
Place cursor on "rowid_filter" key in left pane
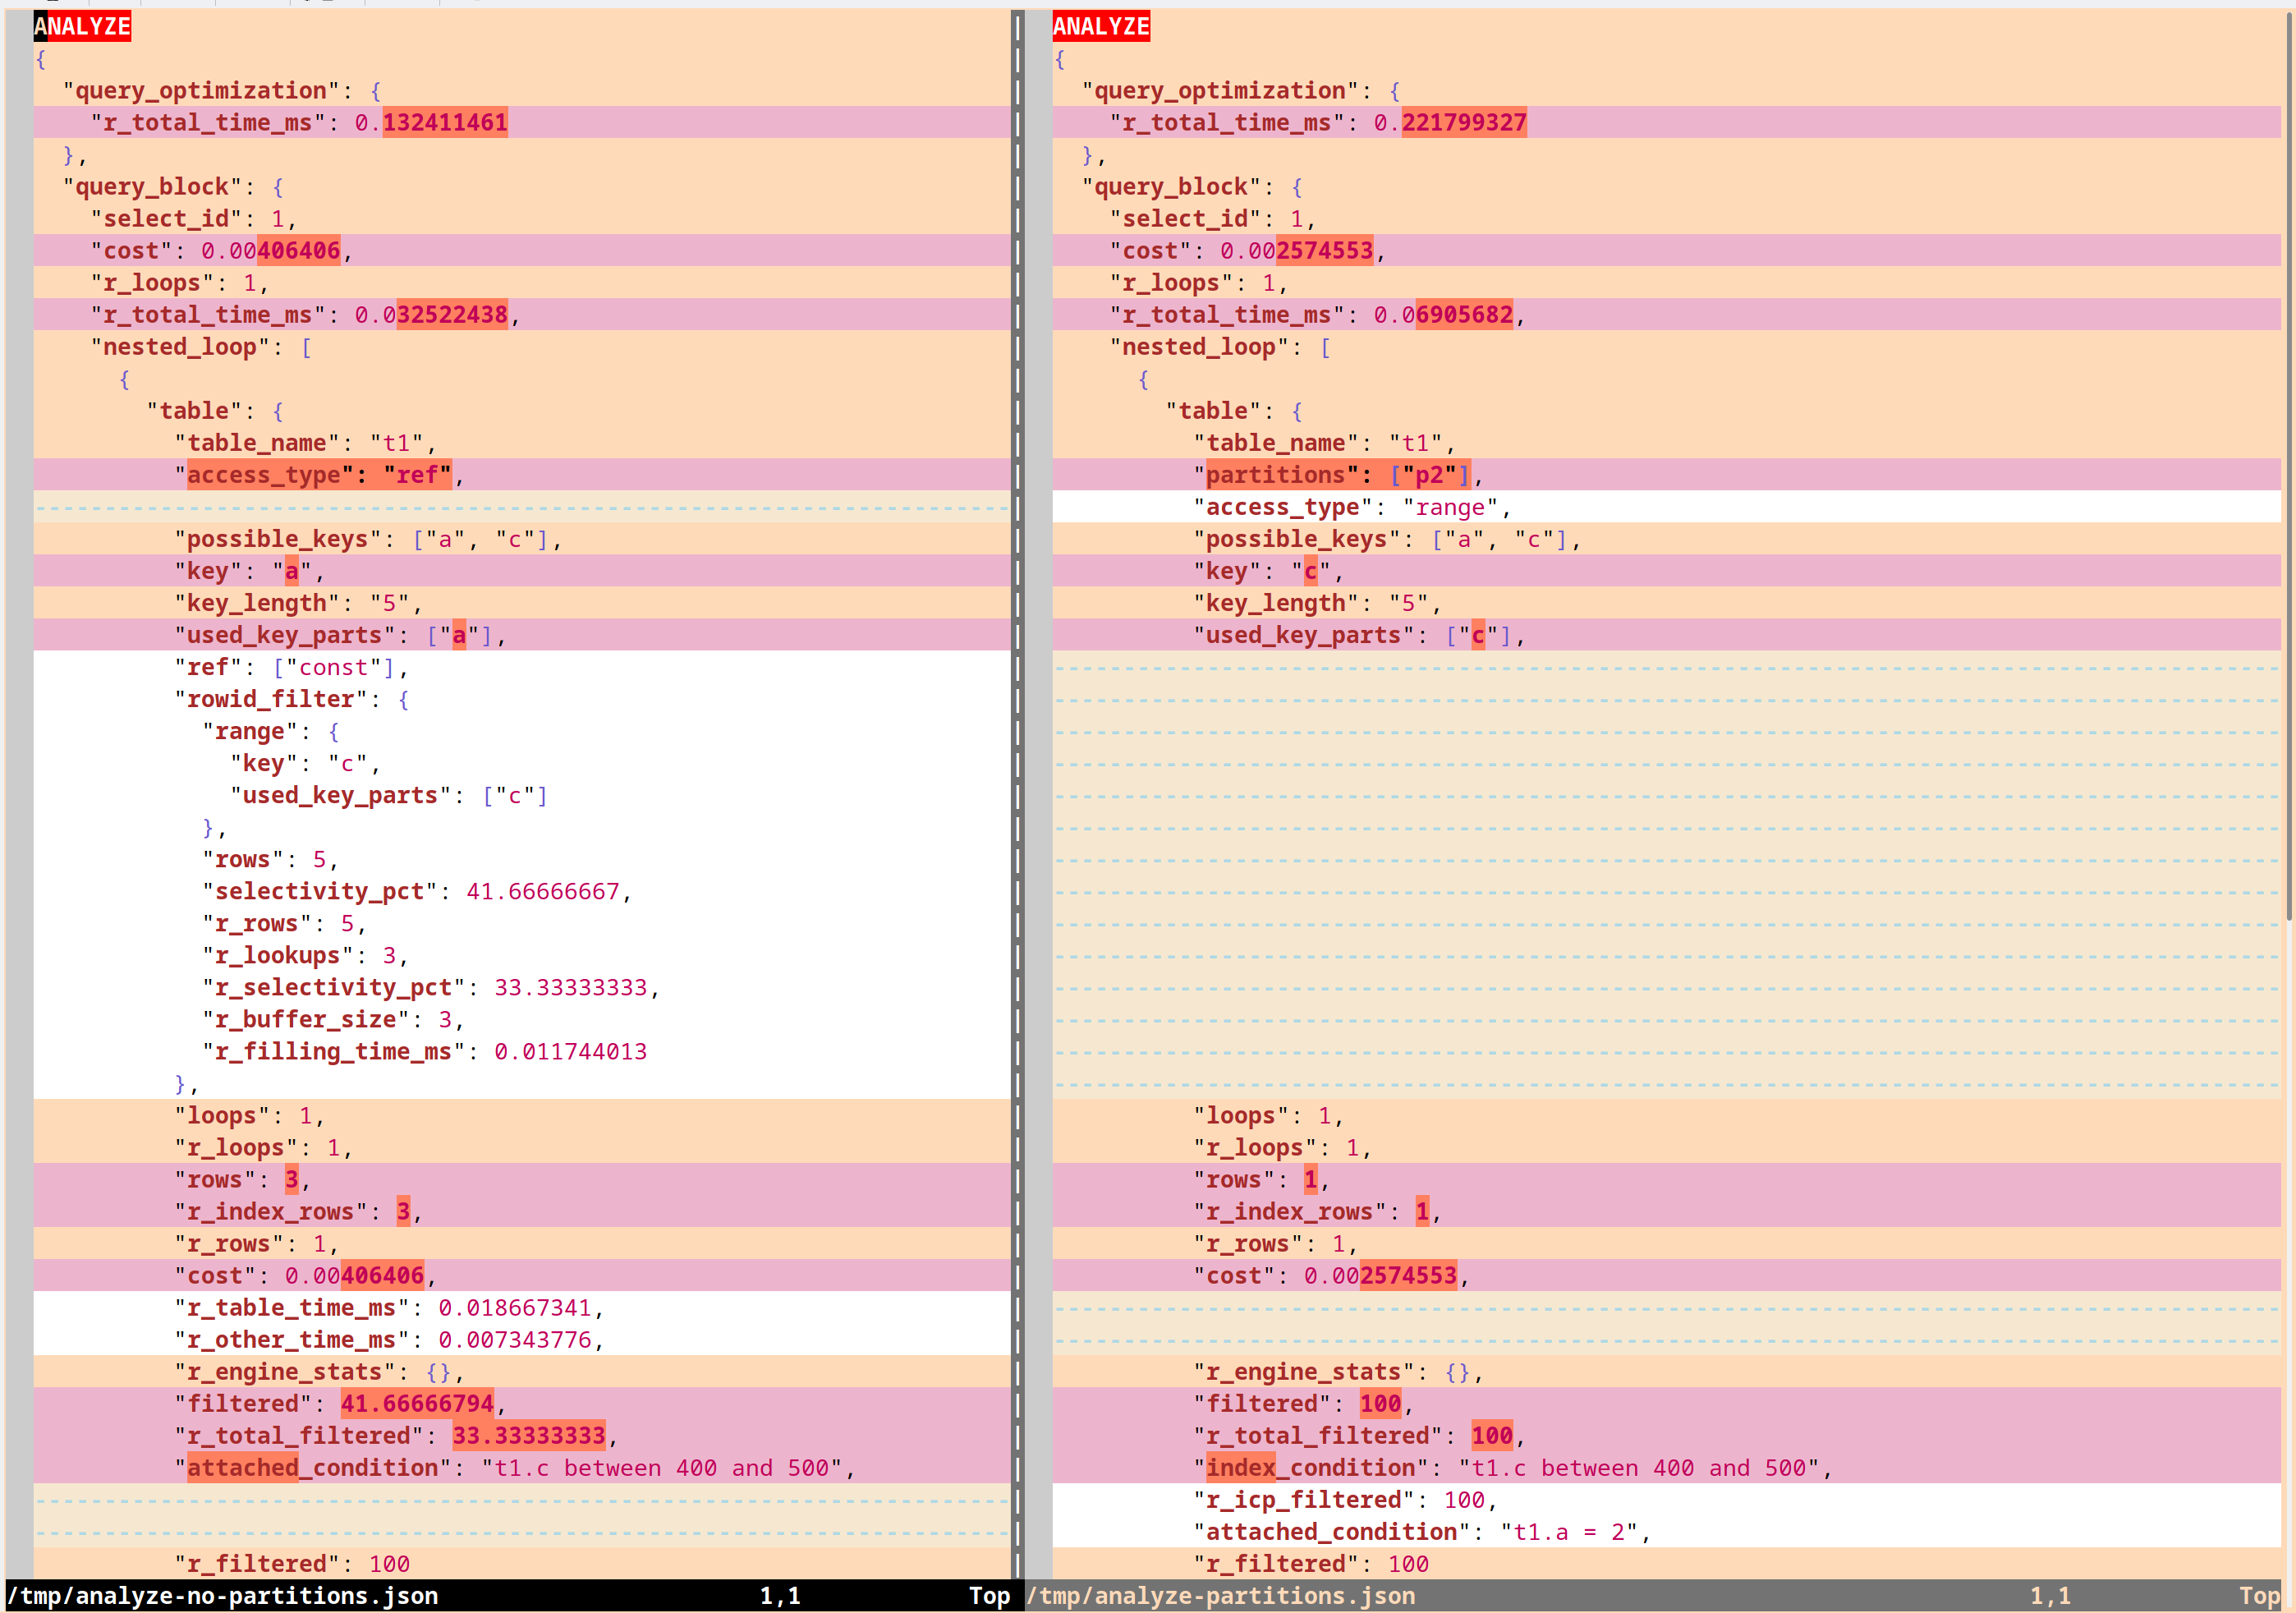tap(270, 699)
